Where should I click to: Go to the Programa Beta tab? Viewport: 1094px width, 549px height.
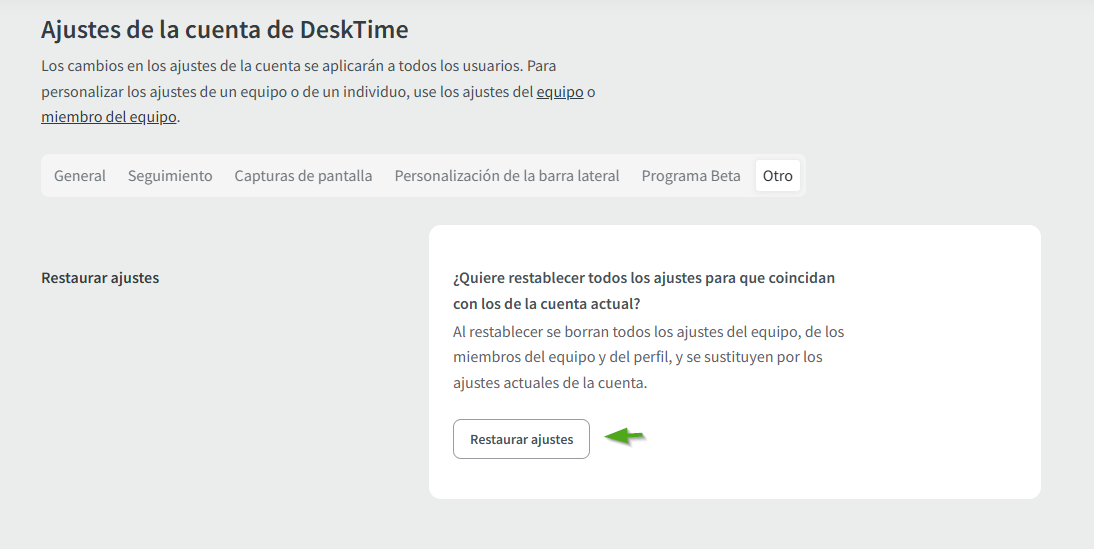click(x=691, y=176)
